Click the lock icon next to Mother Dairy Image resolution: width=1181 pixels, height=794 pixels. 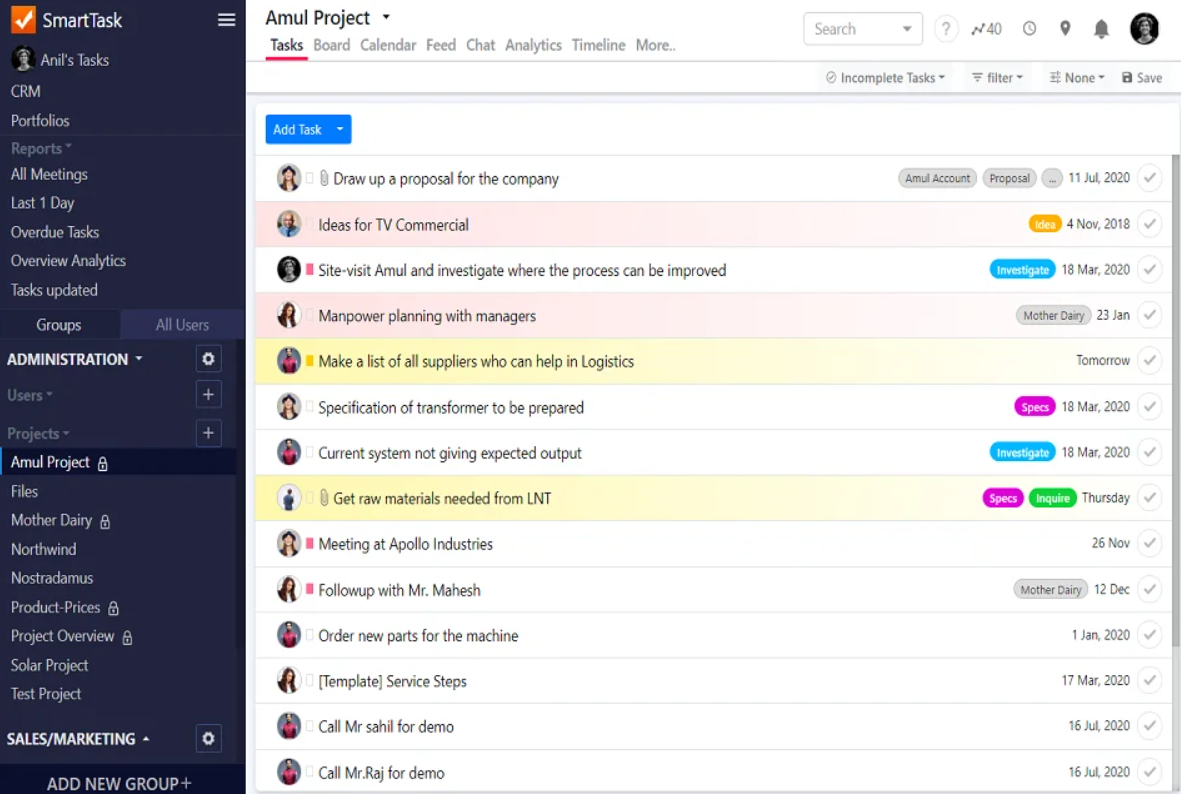click(x=105, y=521)
